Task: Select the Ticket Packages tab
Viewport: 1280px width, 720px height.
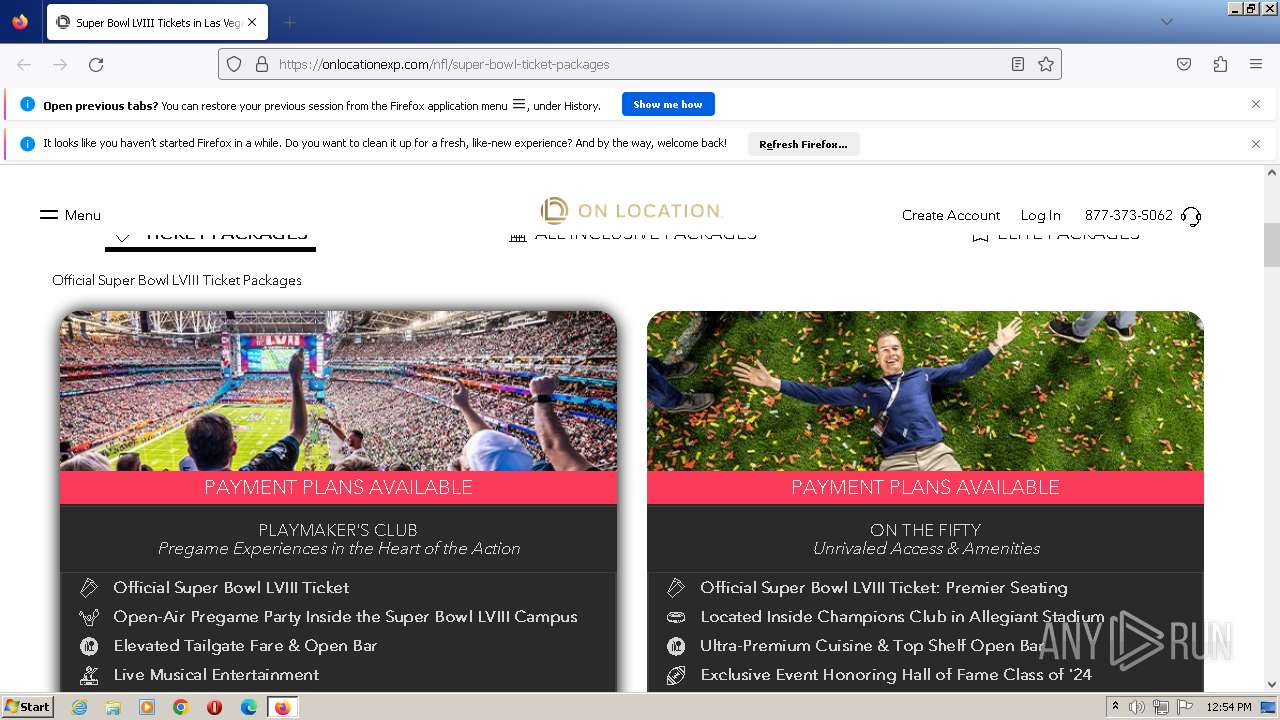Action: point(210,238)
